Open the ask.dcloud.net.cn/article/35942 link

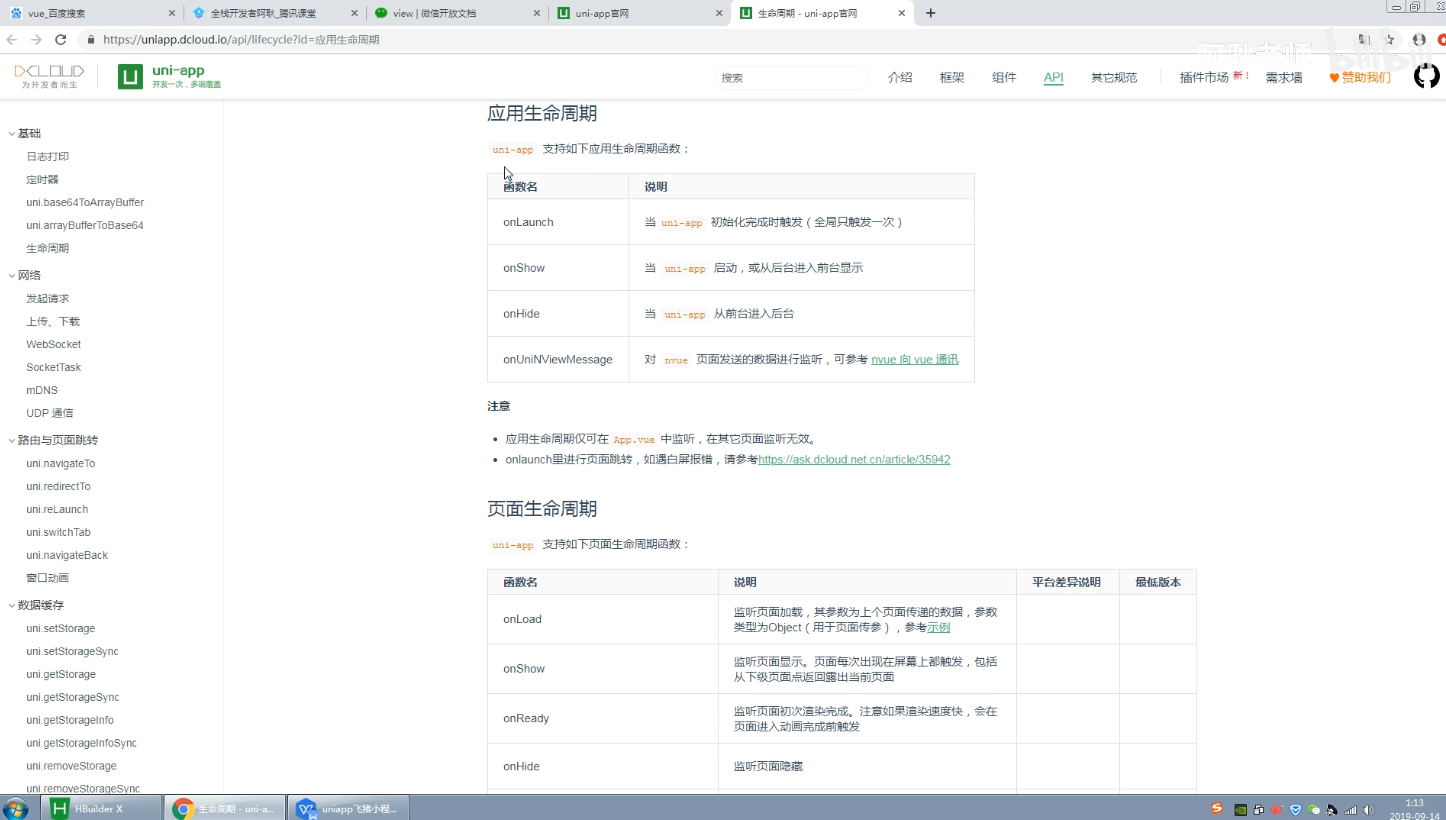(x=854, y=459)
